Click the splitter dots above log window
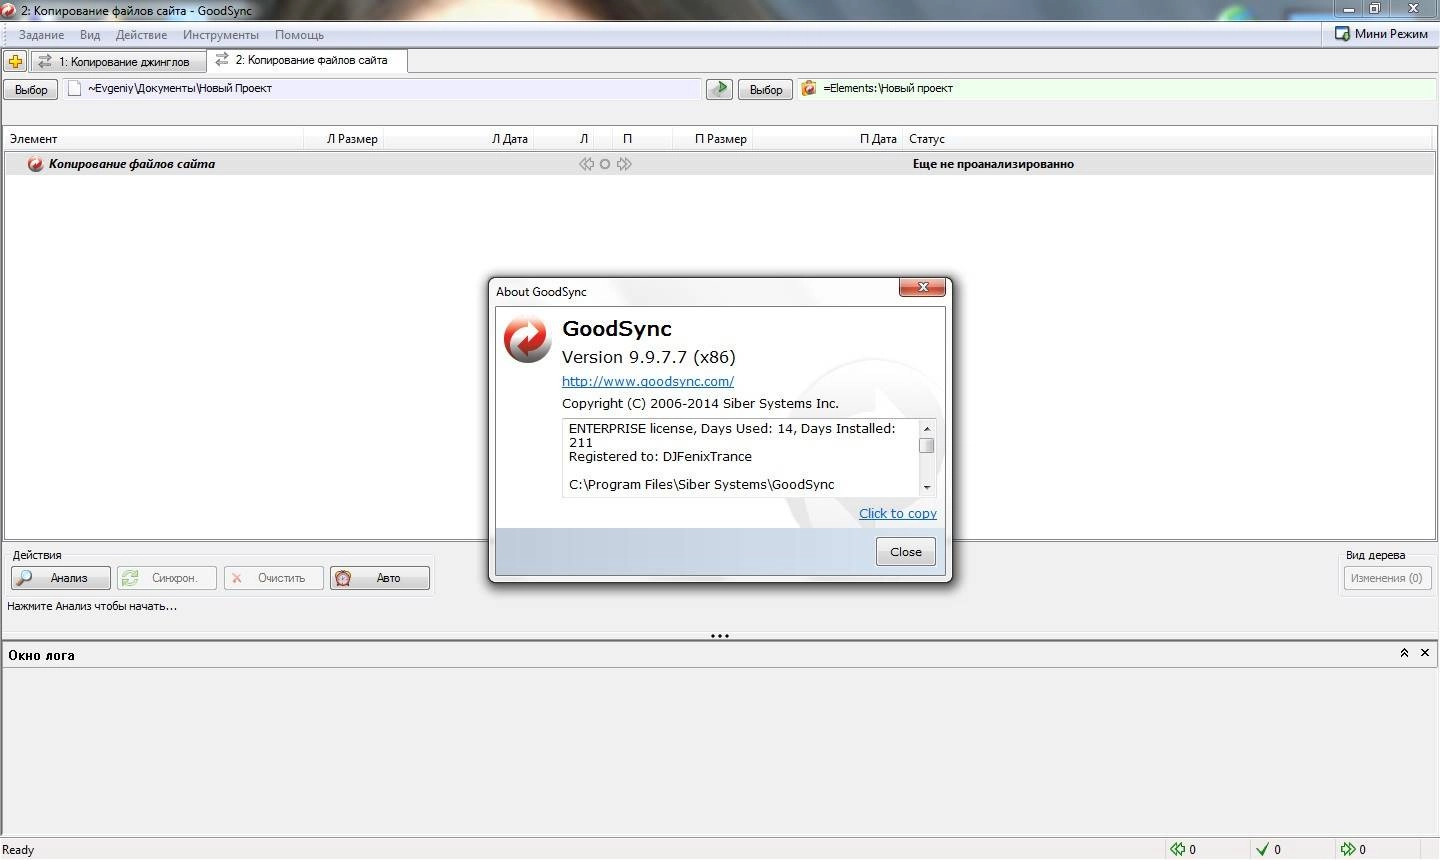The height and width of the screenshot is (860, 1440). point(719,635)
